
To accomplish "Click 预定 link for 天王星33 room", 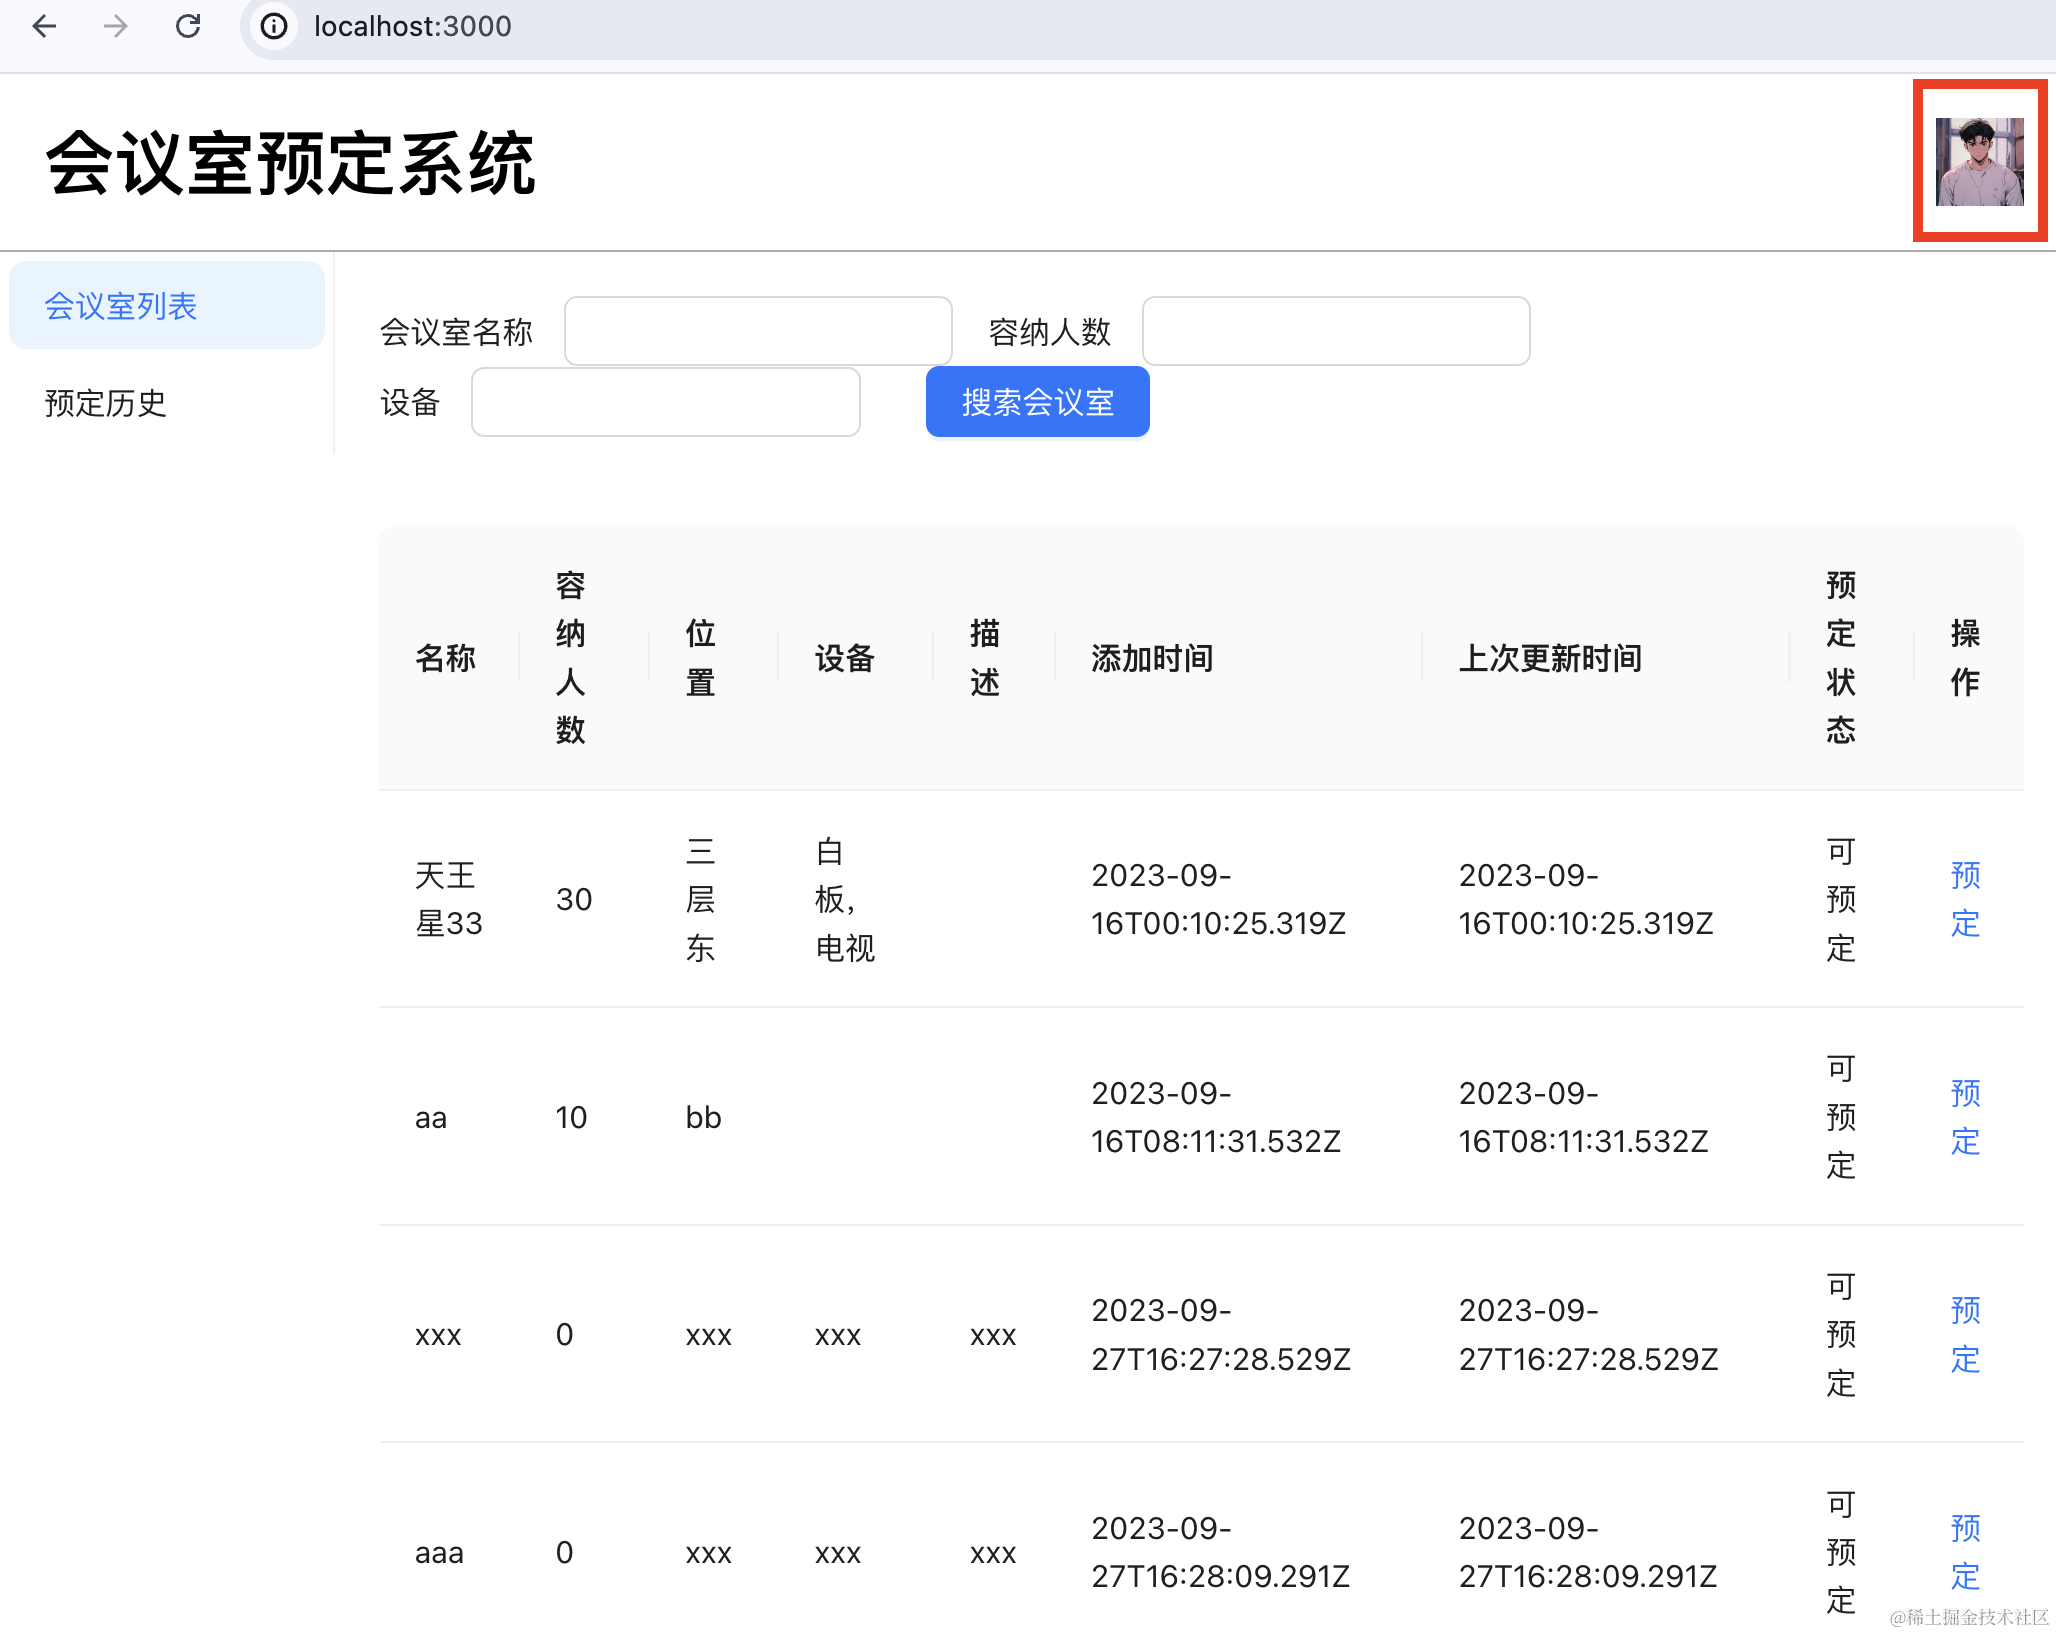I will click(1964, 899).
